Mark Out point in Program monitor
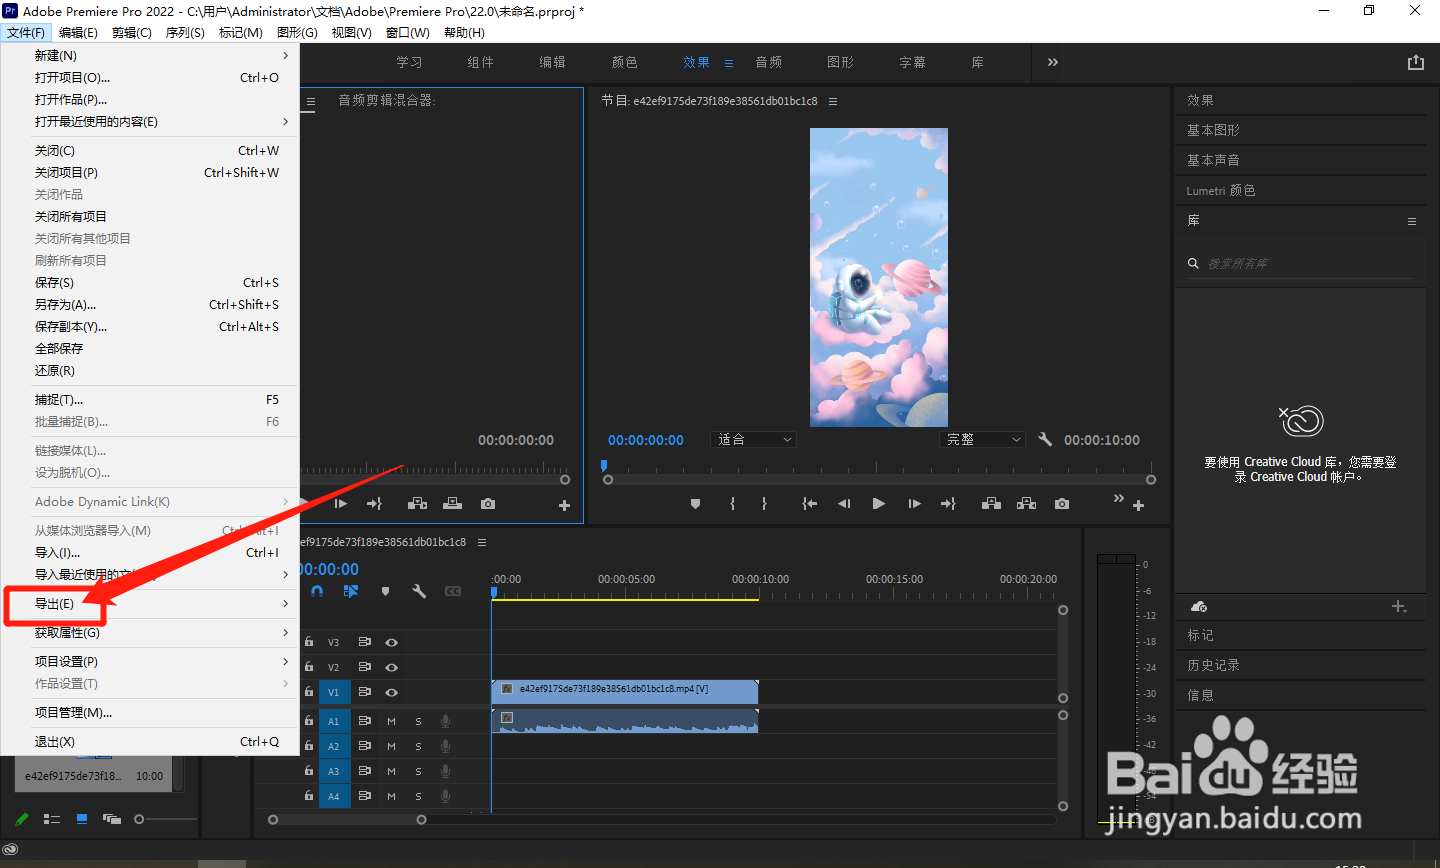 click(764, 504)
